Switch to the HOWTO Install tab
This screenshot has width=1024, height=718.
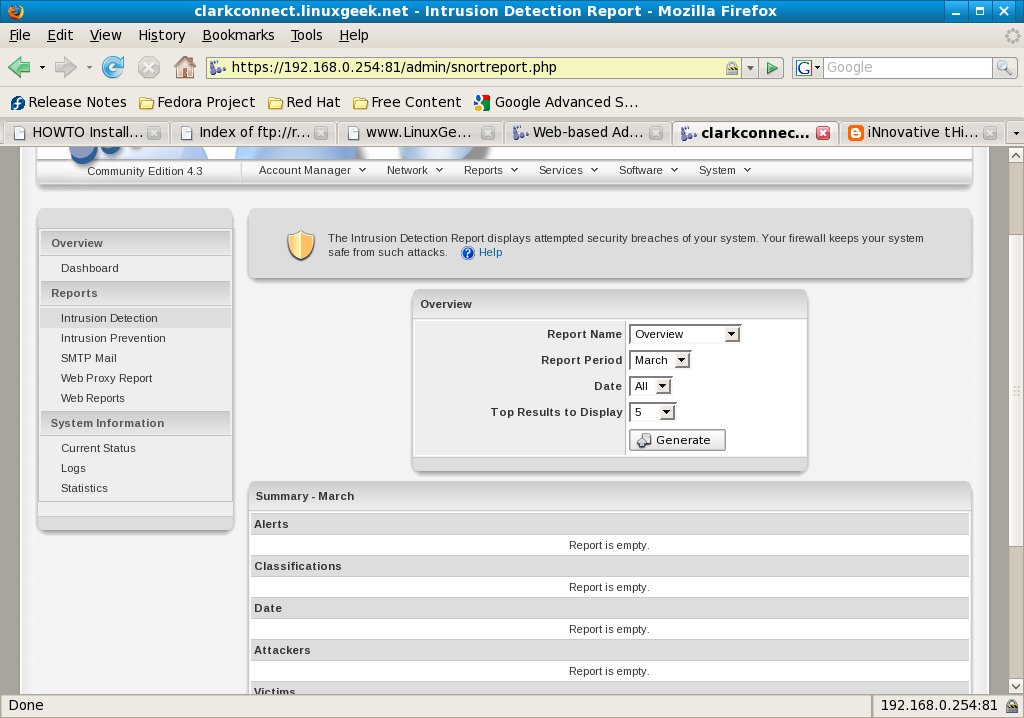[x=86, y=133]
